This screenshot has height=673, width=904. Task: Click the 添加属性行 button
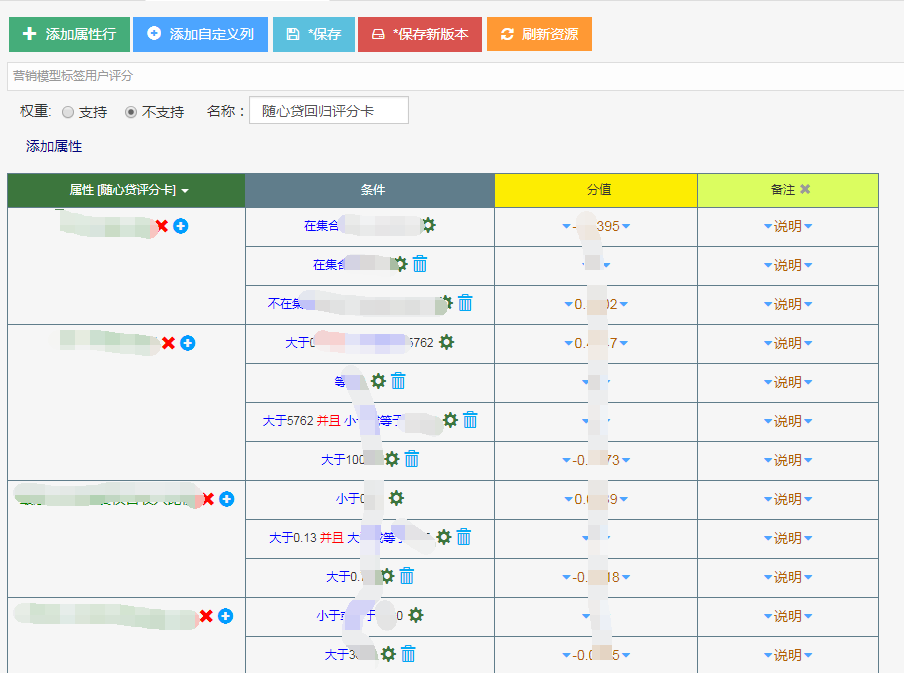[69, 34]
